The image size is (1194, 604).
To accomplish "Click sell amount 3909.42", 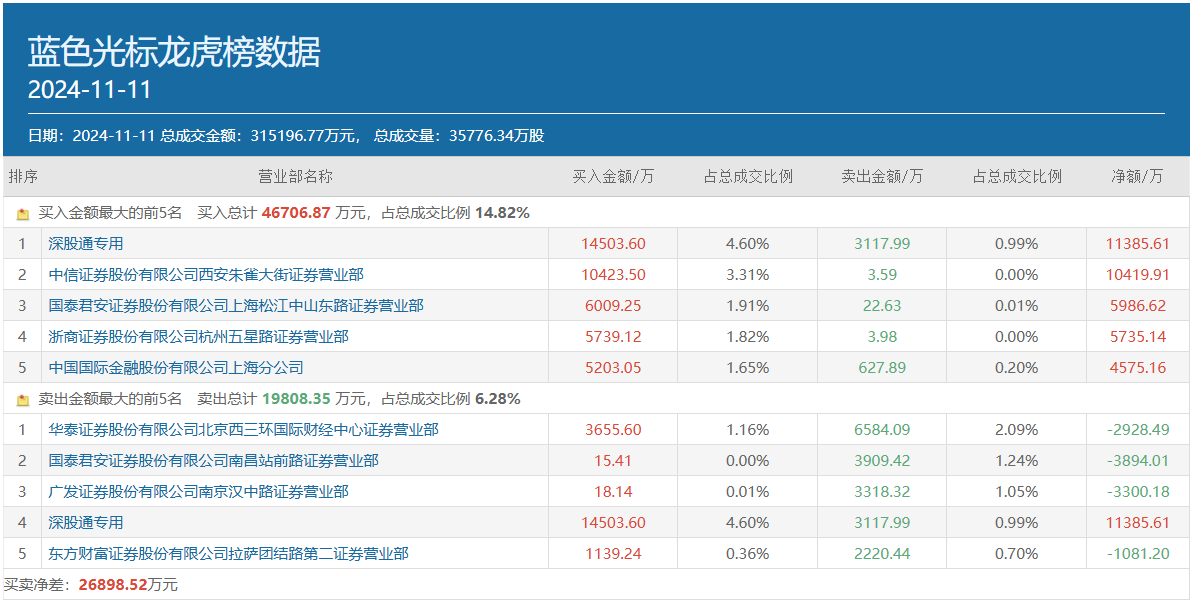I will pyautogui.click(x=882, y=461).
